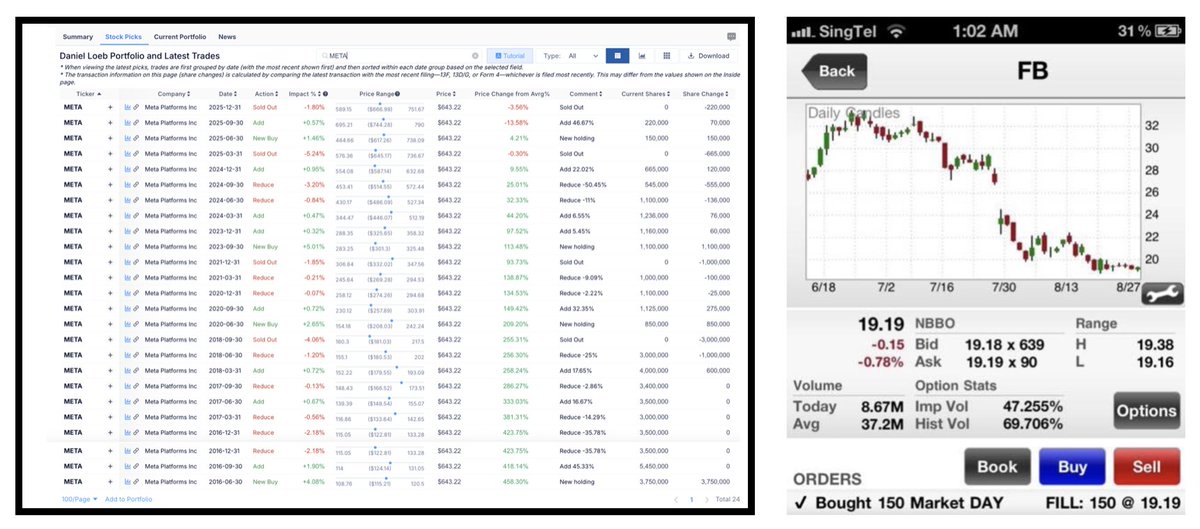Switch to table view toggle
Screen dimensions: 1200x529
click(617, 56)
